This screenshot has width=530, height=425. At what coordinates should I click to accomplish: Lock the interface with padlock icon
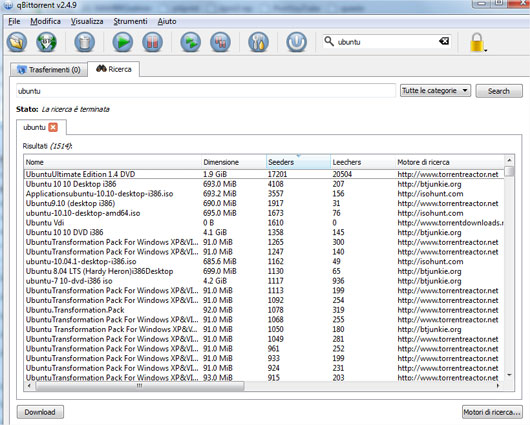pyautogui.click(x=477, y=42)
